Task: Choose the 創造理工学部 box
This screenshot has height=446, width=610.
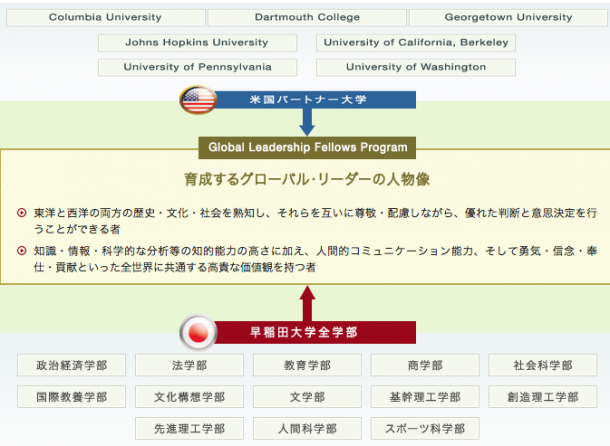Action: [543, 397]
